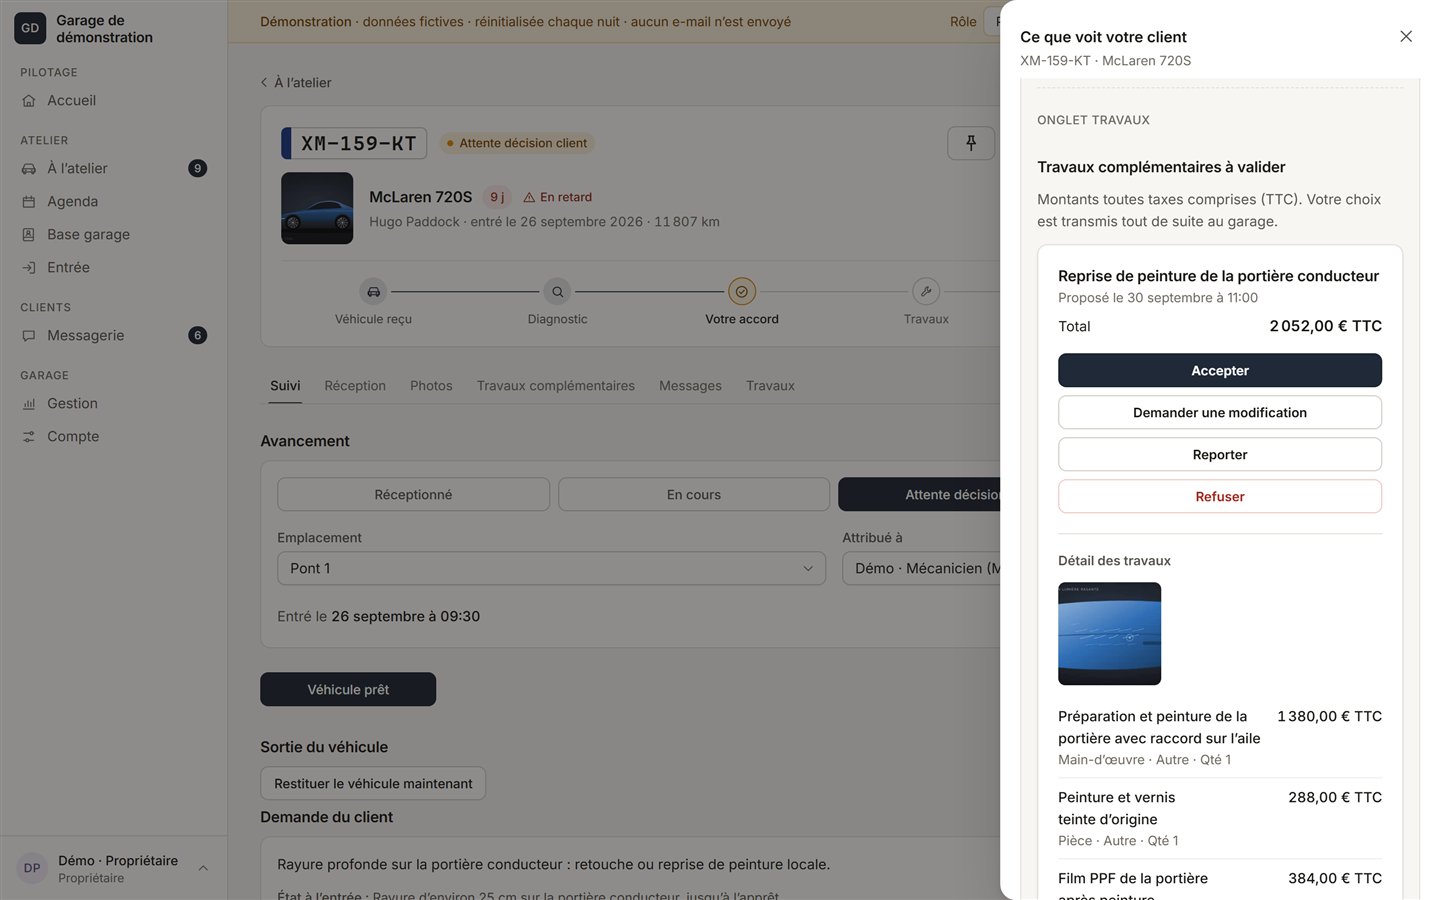Click the 384,00 € TTC amount

[x=1335, y=879]
